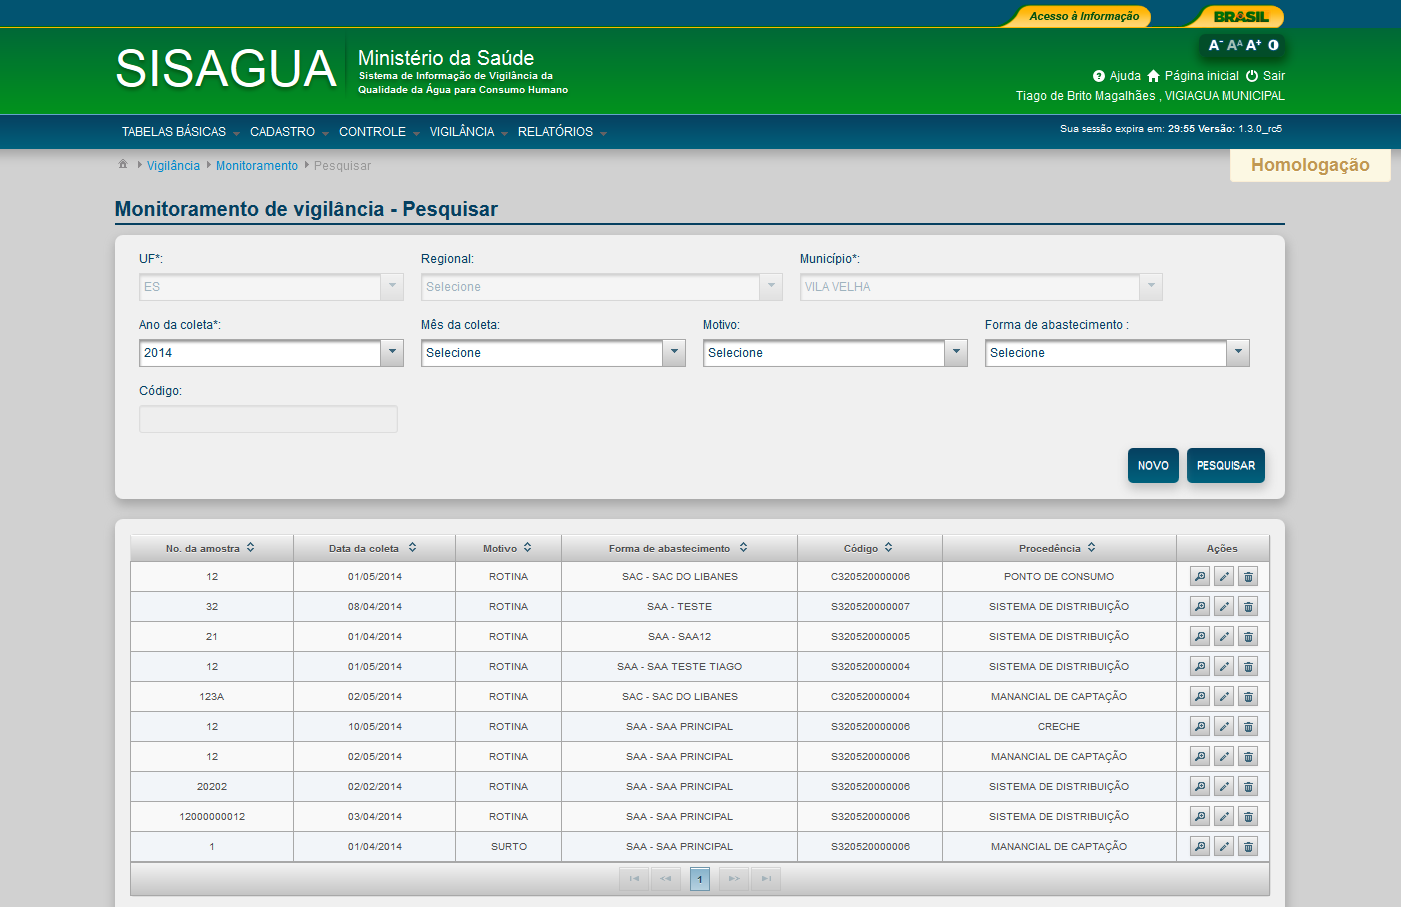Open Acesso à Informação link
The image size is (1401, 907).
coord(1084,16)
